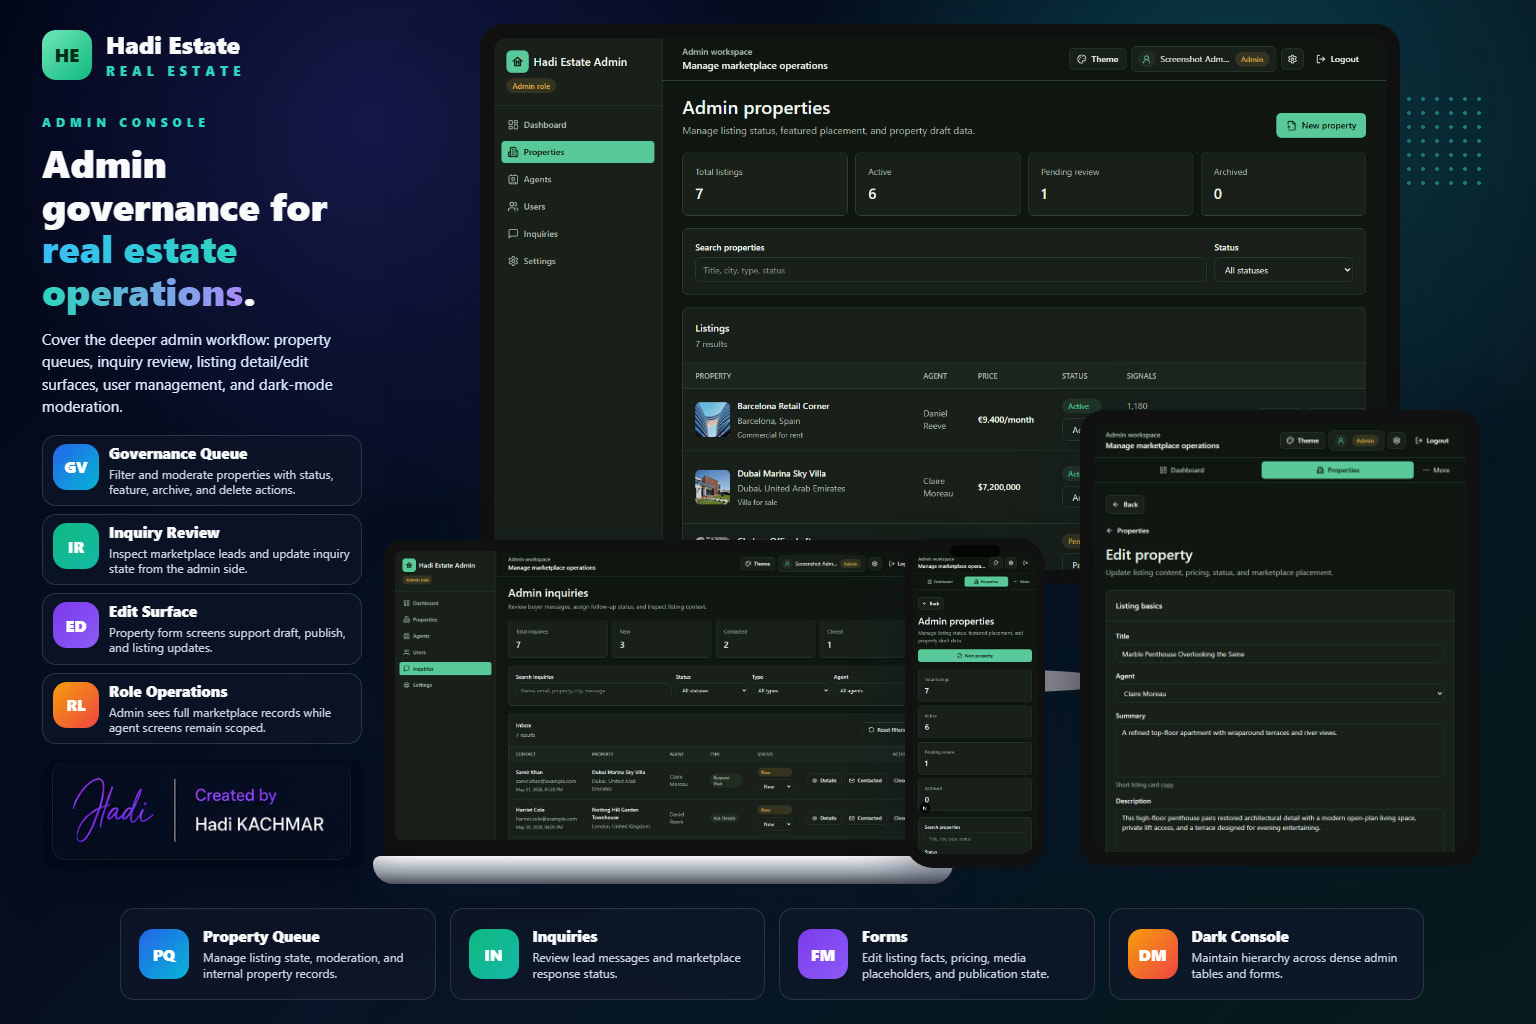
Task: Click the ED Edit Surface badge
Action: pos(76,626)
